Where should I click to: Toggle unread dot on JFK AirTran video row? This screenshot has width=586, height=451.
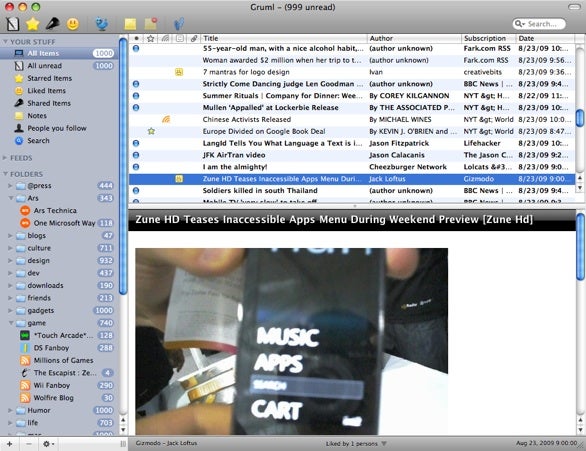coord(136,155)
